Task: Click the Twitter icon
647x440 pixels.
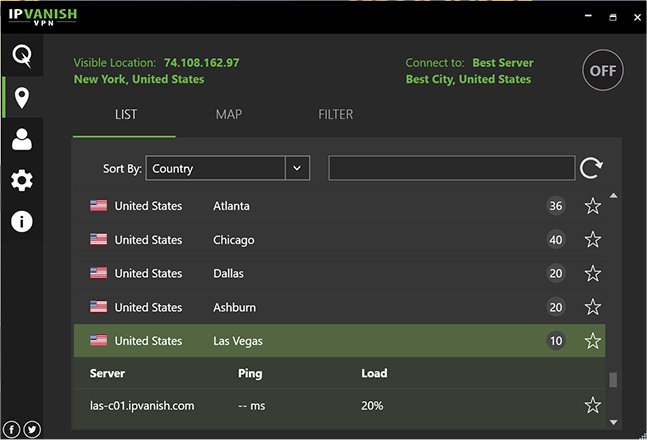Action: [32, 429]
